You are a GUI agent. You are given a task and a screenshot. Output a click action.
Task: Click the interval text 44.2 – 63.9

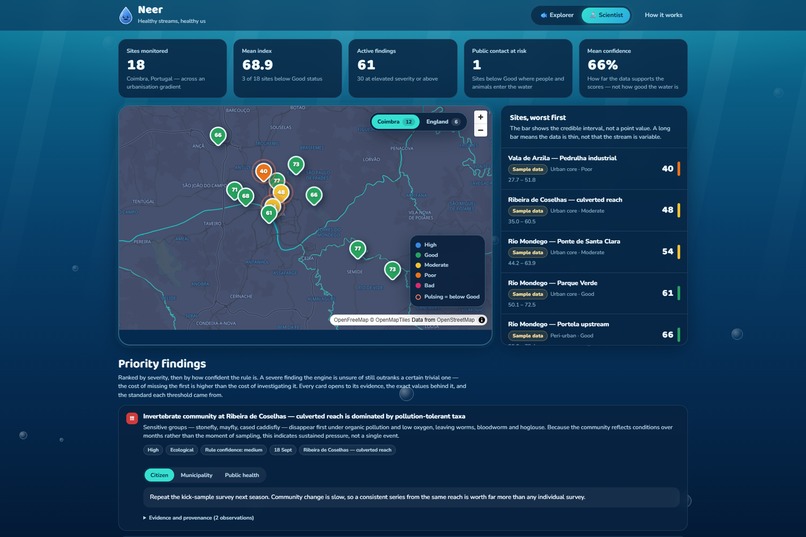[522, 263]
